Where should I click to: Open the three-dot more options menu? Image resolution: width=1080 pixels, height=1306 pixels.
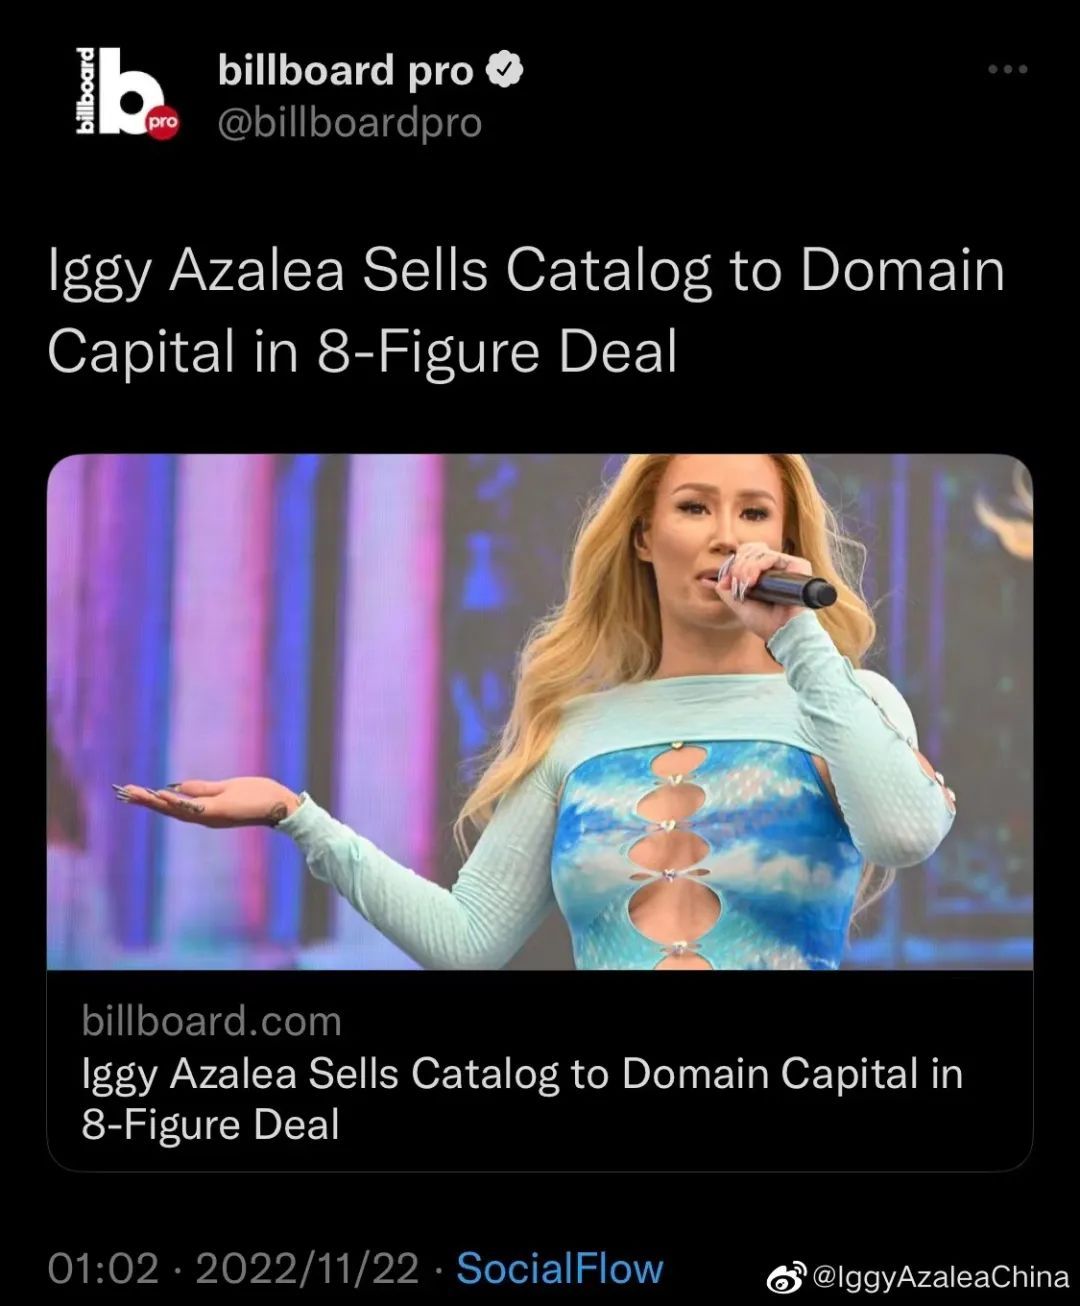(x=1007, y=70)
